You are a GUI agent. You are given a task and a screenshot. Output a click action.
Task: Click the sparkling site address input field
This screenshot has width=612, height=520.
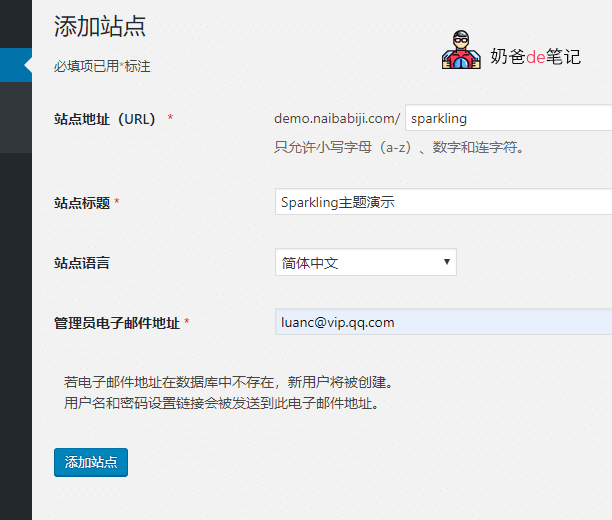(509, 118)
